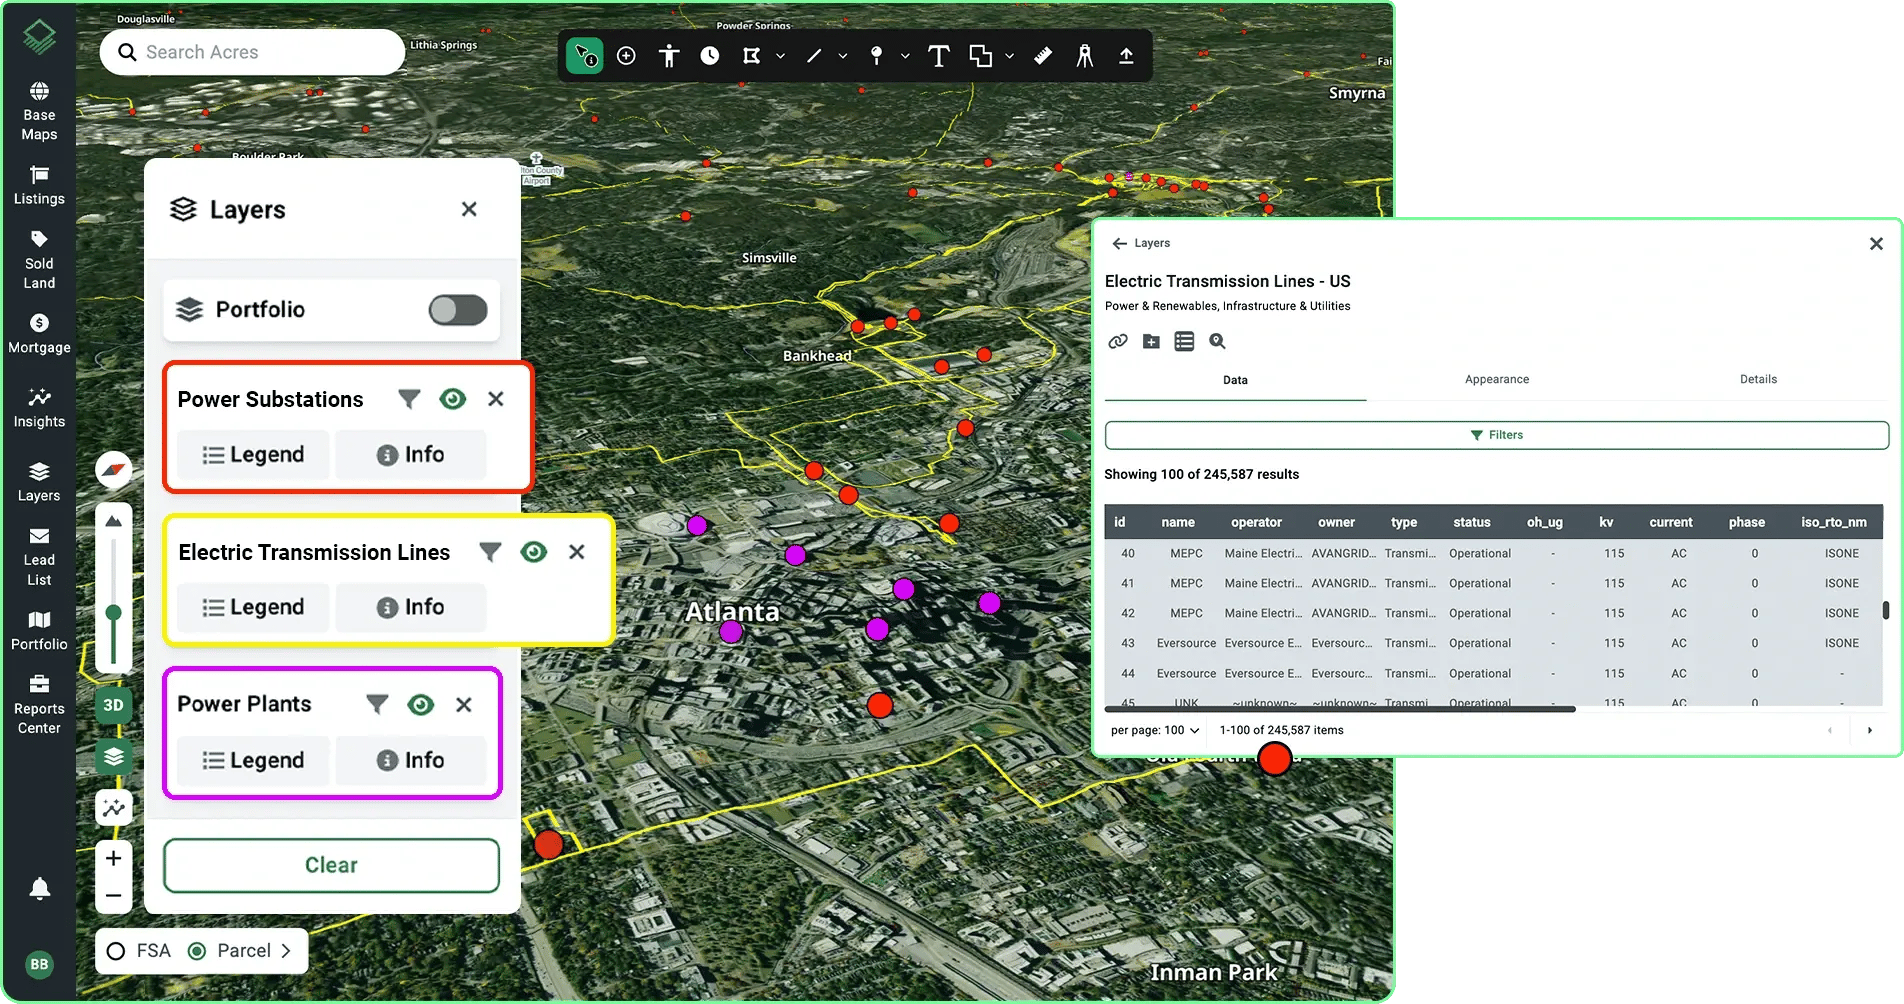Open the walking person tool
Viewport: 1904px width, 1004px height.
1085,56
